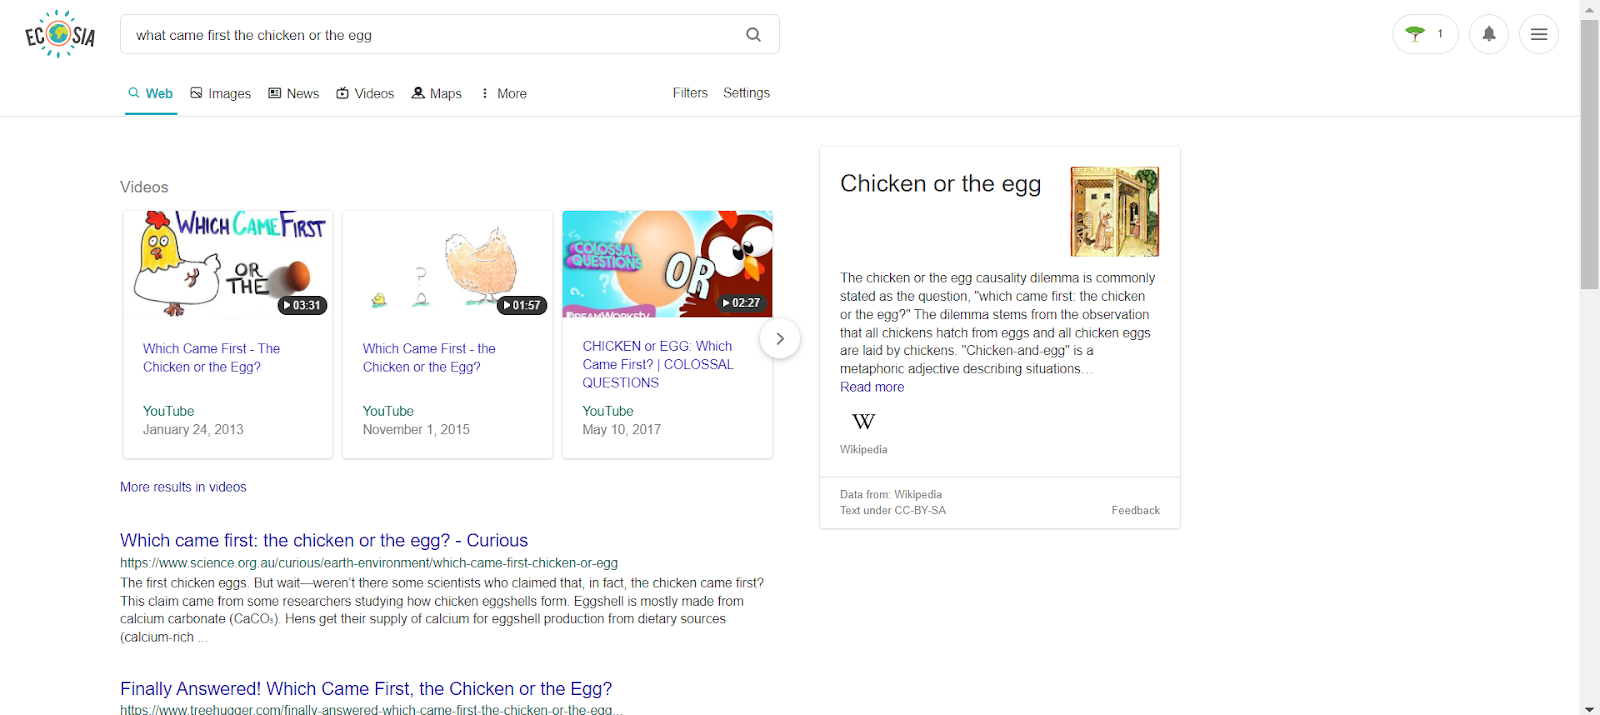Open the notifications bell
Image resolution: width=1600 pixels, height=715 pixels.
pyautogui.click(x=1488, y=34)
